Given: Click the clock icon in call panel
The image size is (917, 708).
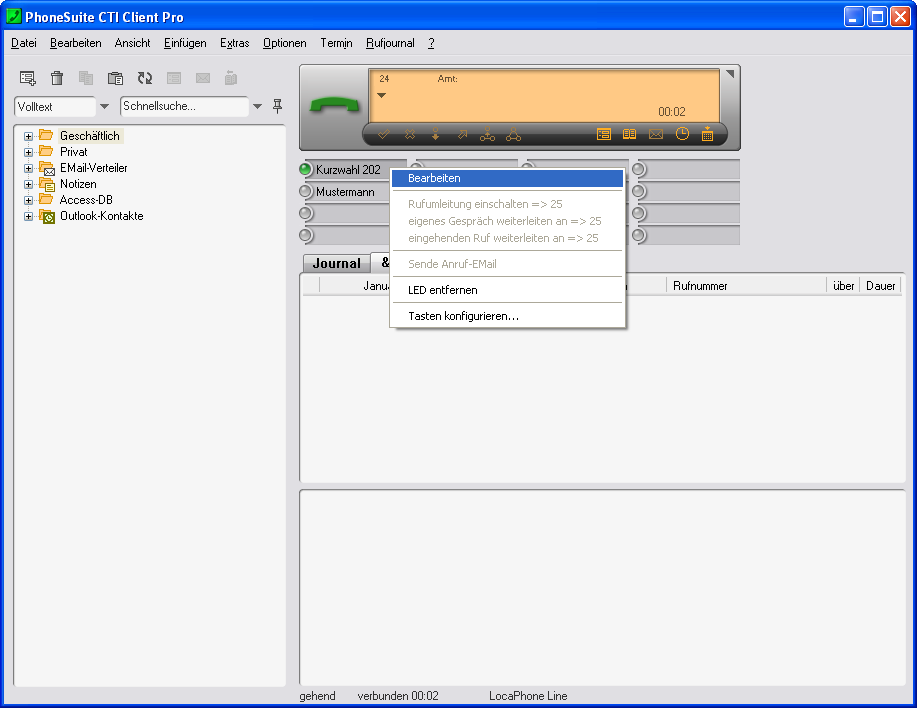Looking at the screenshot, I should 682,134.
